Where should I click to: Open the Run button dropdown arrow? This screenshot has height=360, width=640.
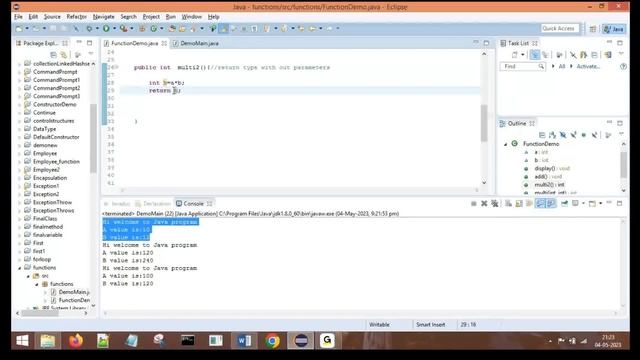[114, 29]
